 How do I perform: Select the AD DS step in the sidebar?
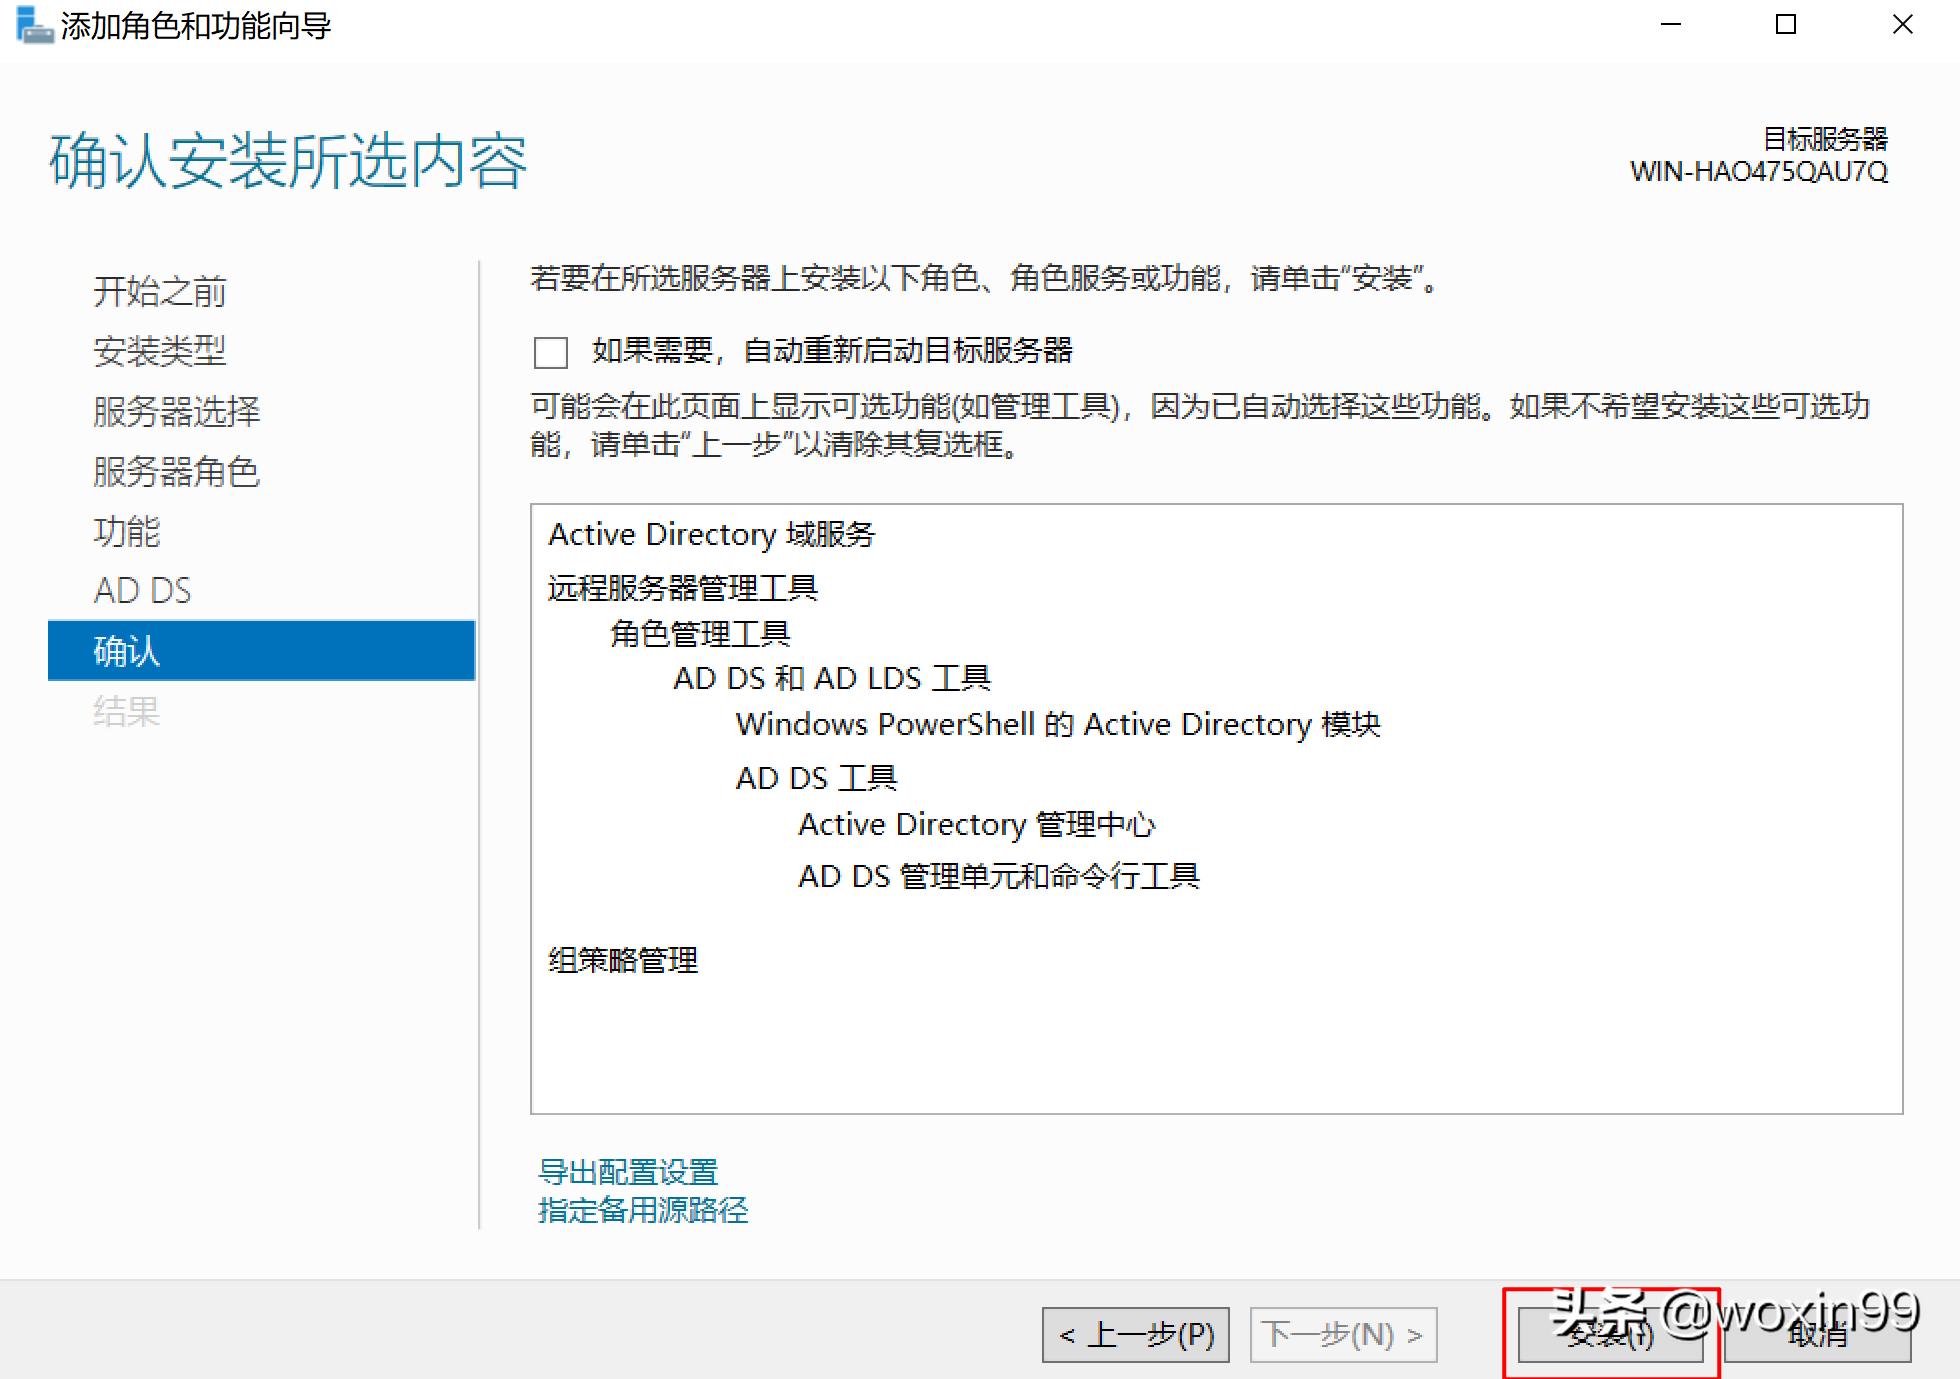click(142, 591)
